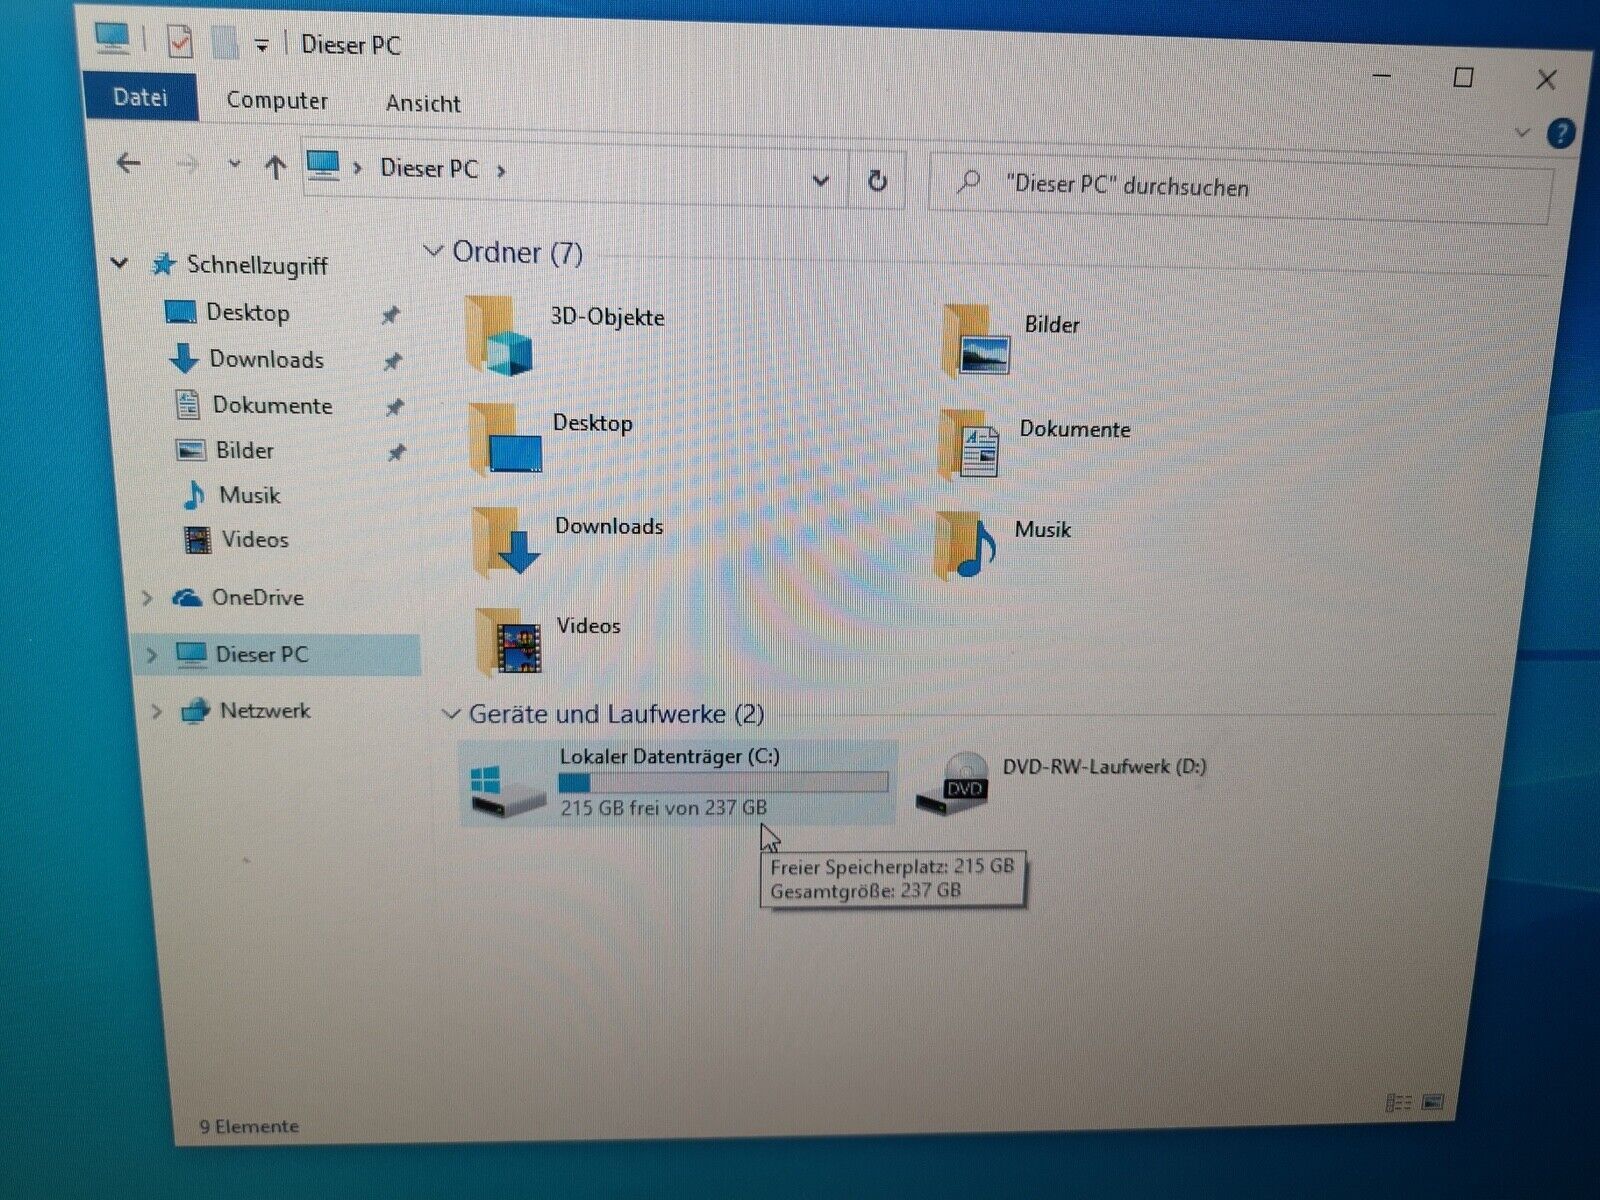Open the Musik folder in the main pane

[x=966, y=545]
